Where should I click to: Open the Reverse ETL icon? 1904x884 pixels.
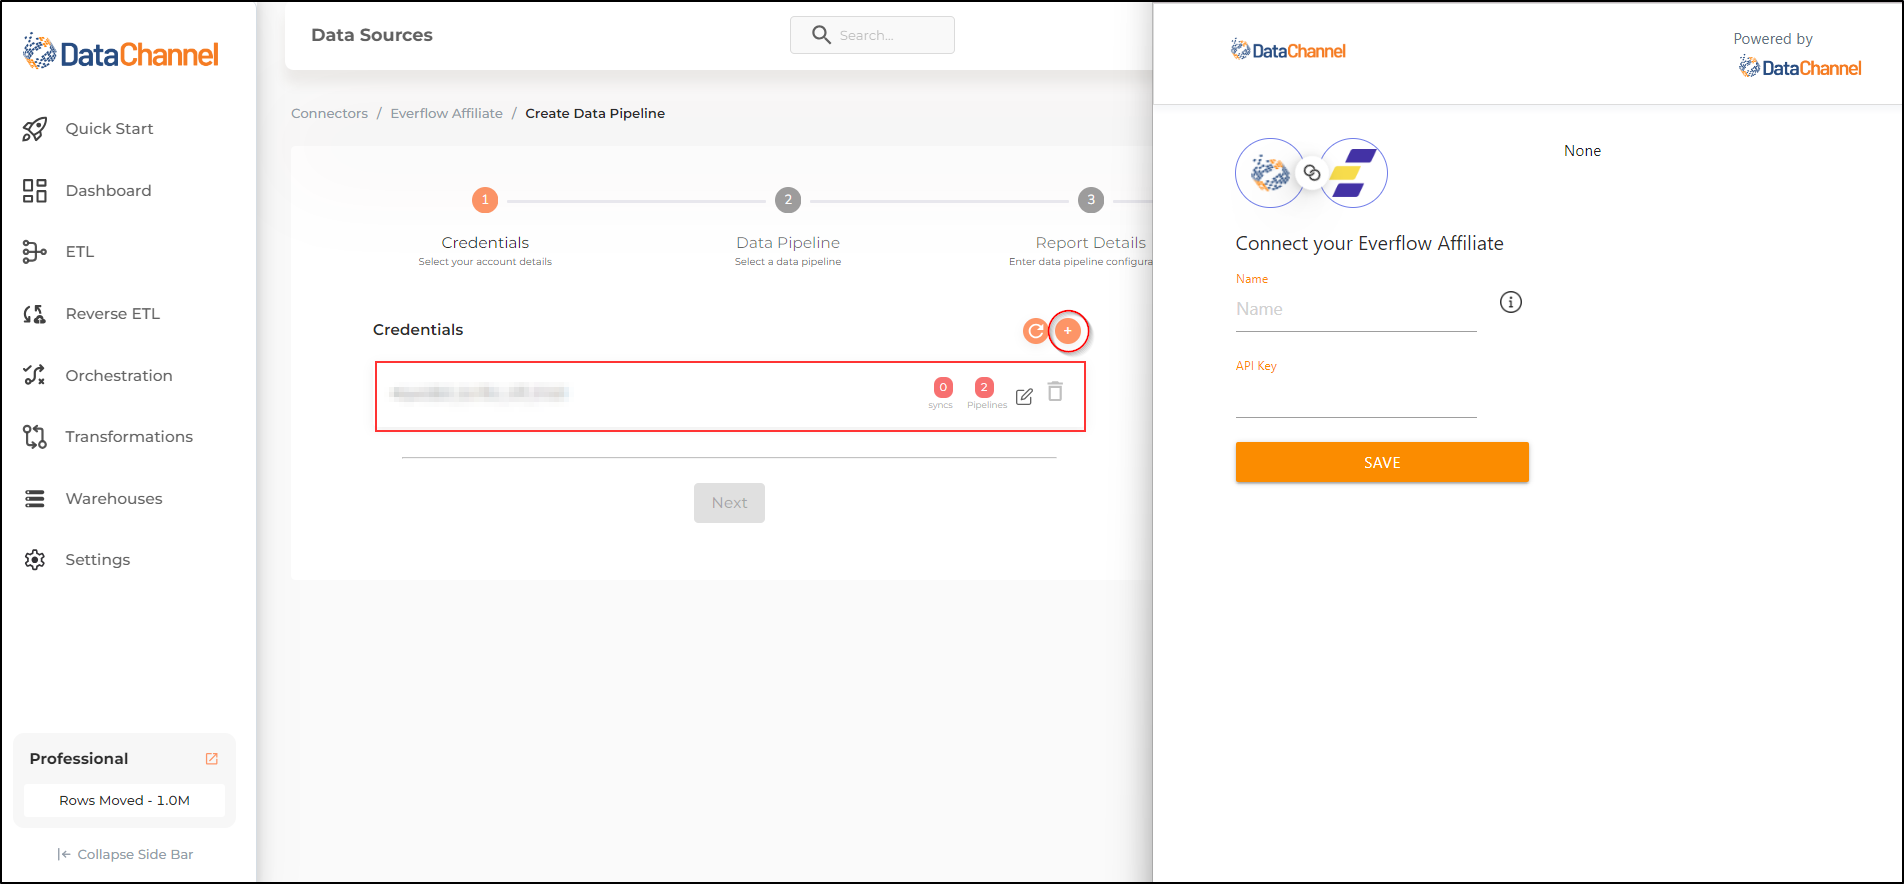(35, 314)
